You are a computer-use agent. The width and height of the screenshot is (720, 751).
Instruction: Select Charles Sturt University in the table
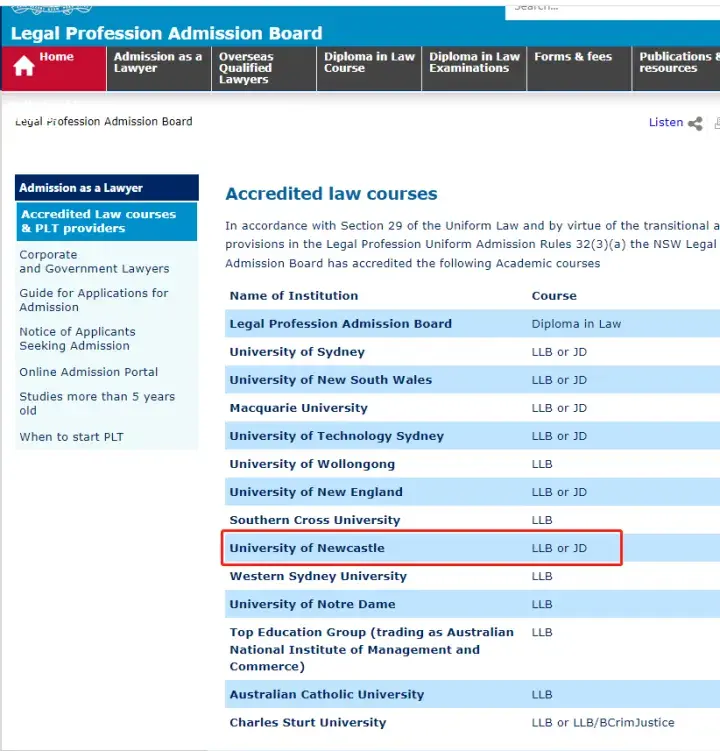pos(308,722)
